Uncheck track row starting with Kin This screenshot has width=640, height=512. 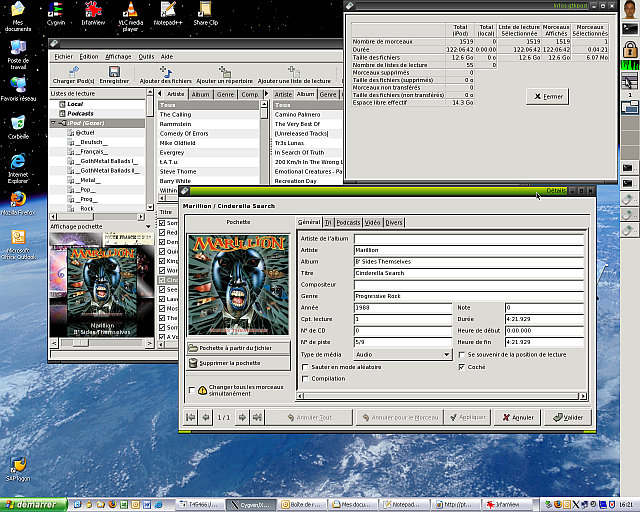(x=162, y=261)
